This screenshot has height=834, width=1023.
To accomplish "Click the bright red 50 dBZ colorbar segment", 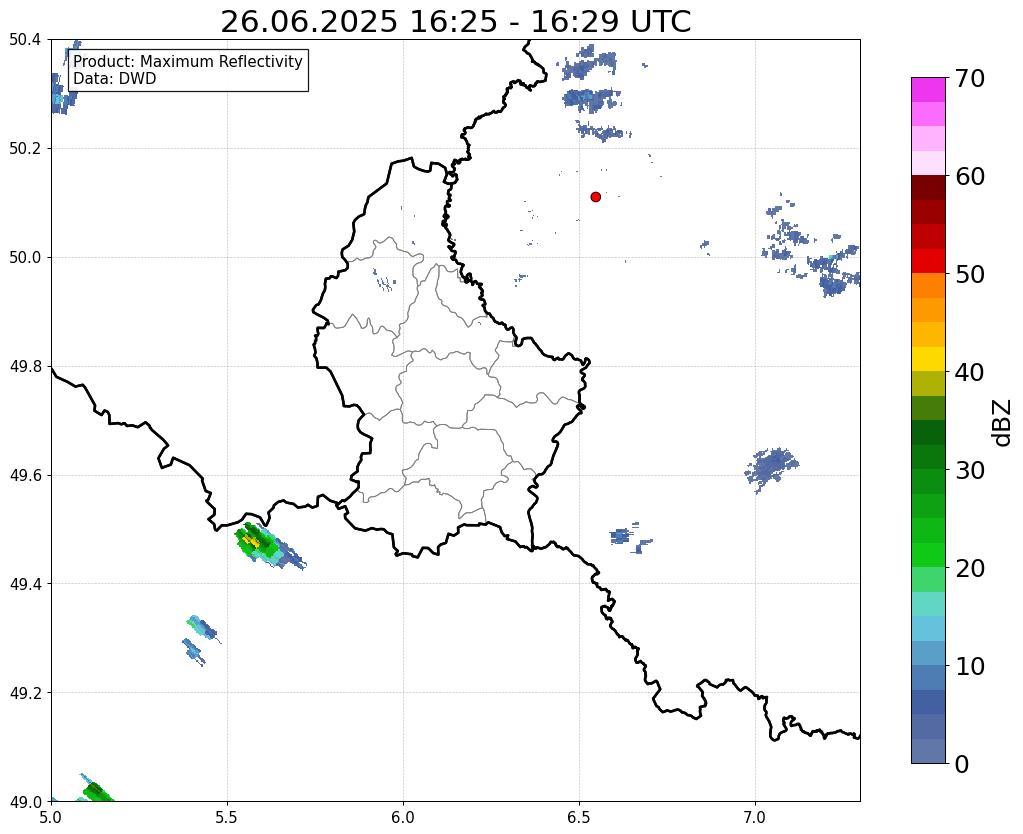I will [928, 261].
